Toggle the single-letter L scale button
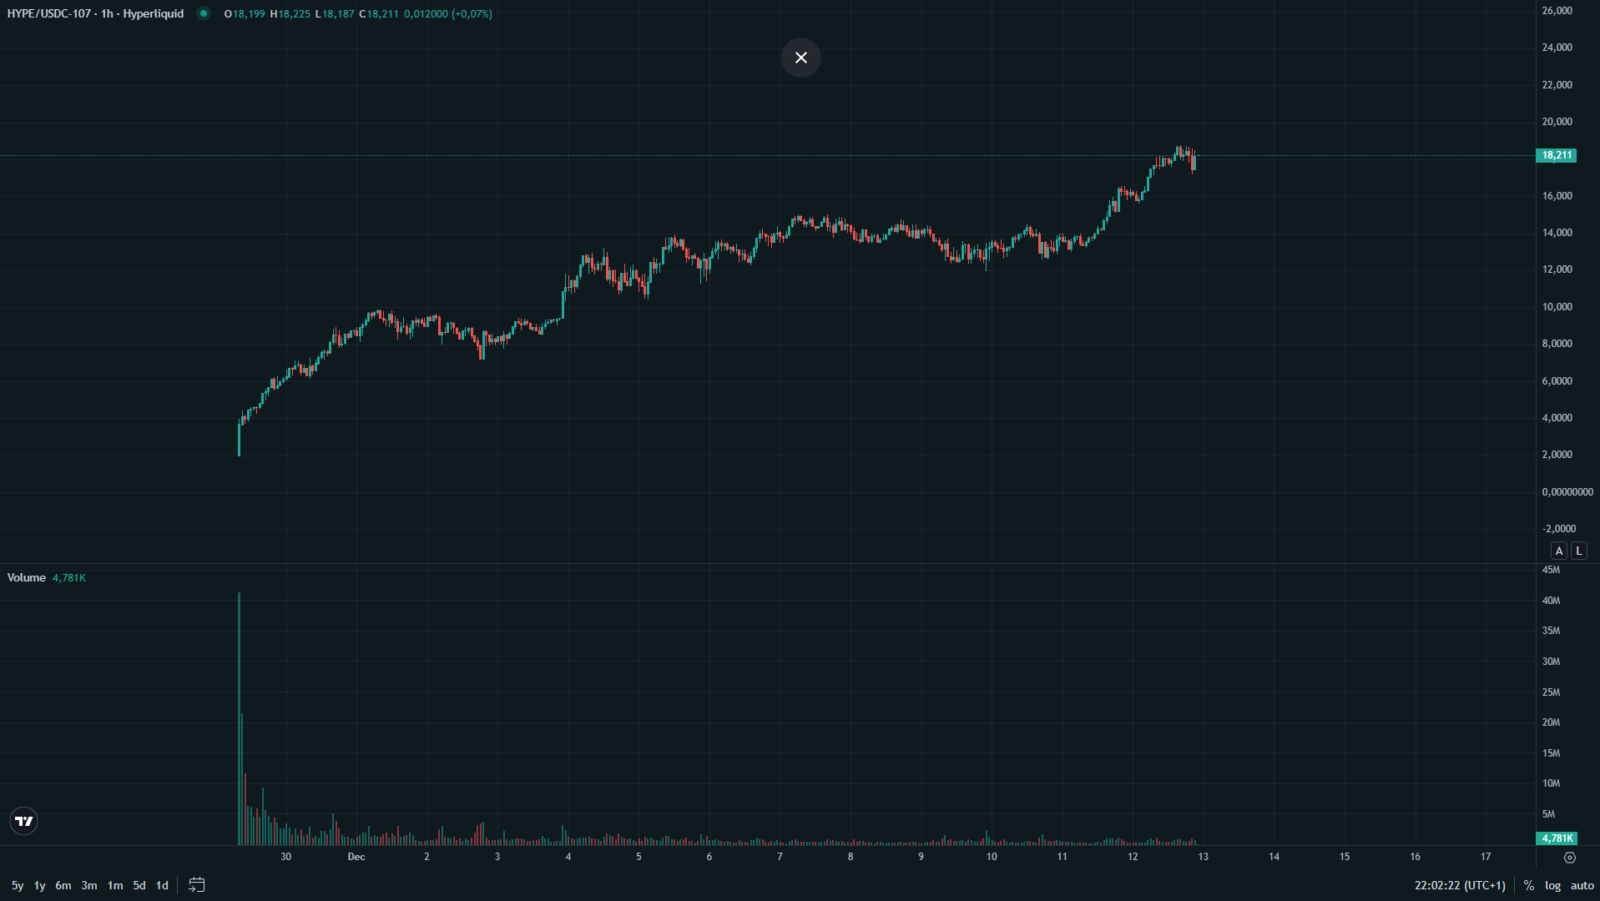1600x901 pixels. click(1579, 551)
